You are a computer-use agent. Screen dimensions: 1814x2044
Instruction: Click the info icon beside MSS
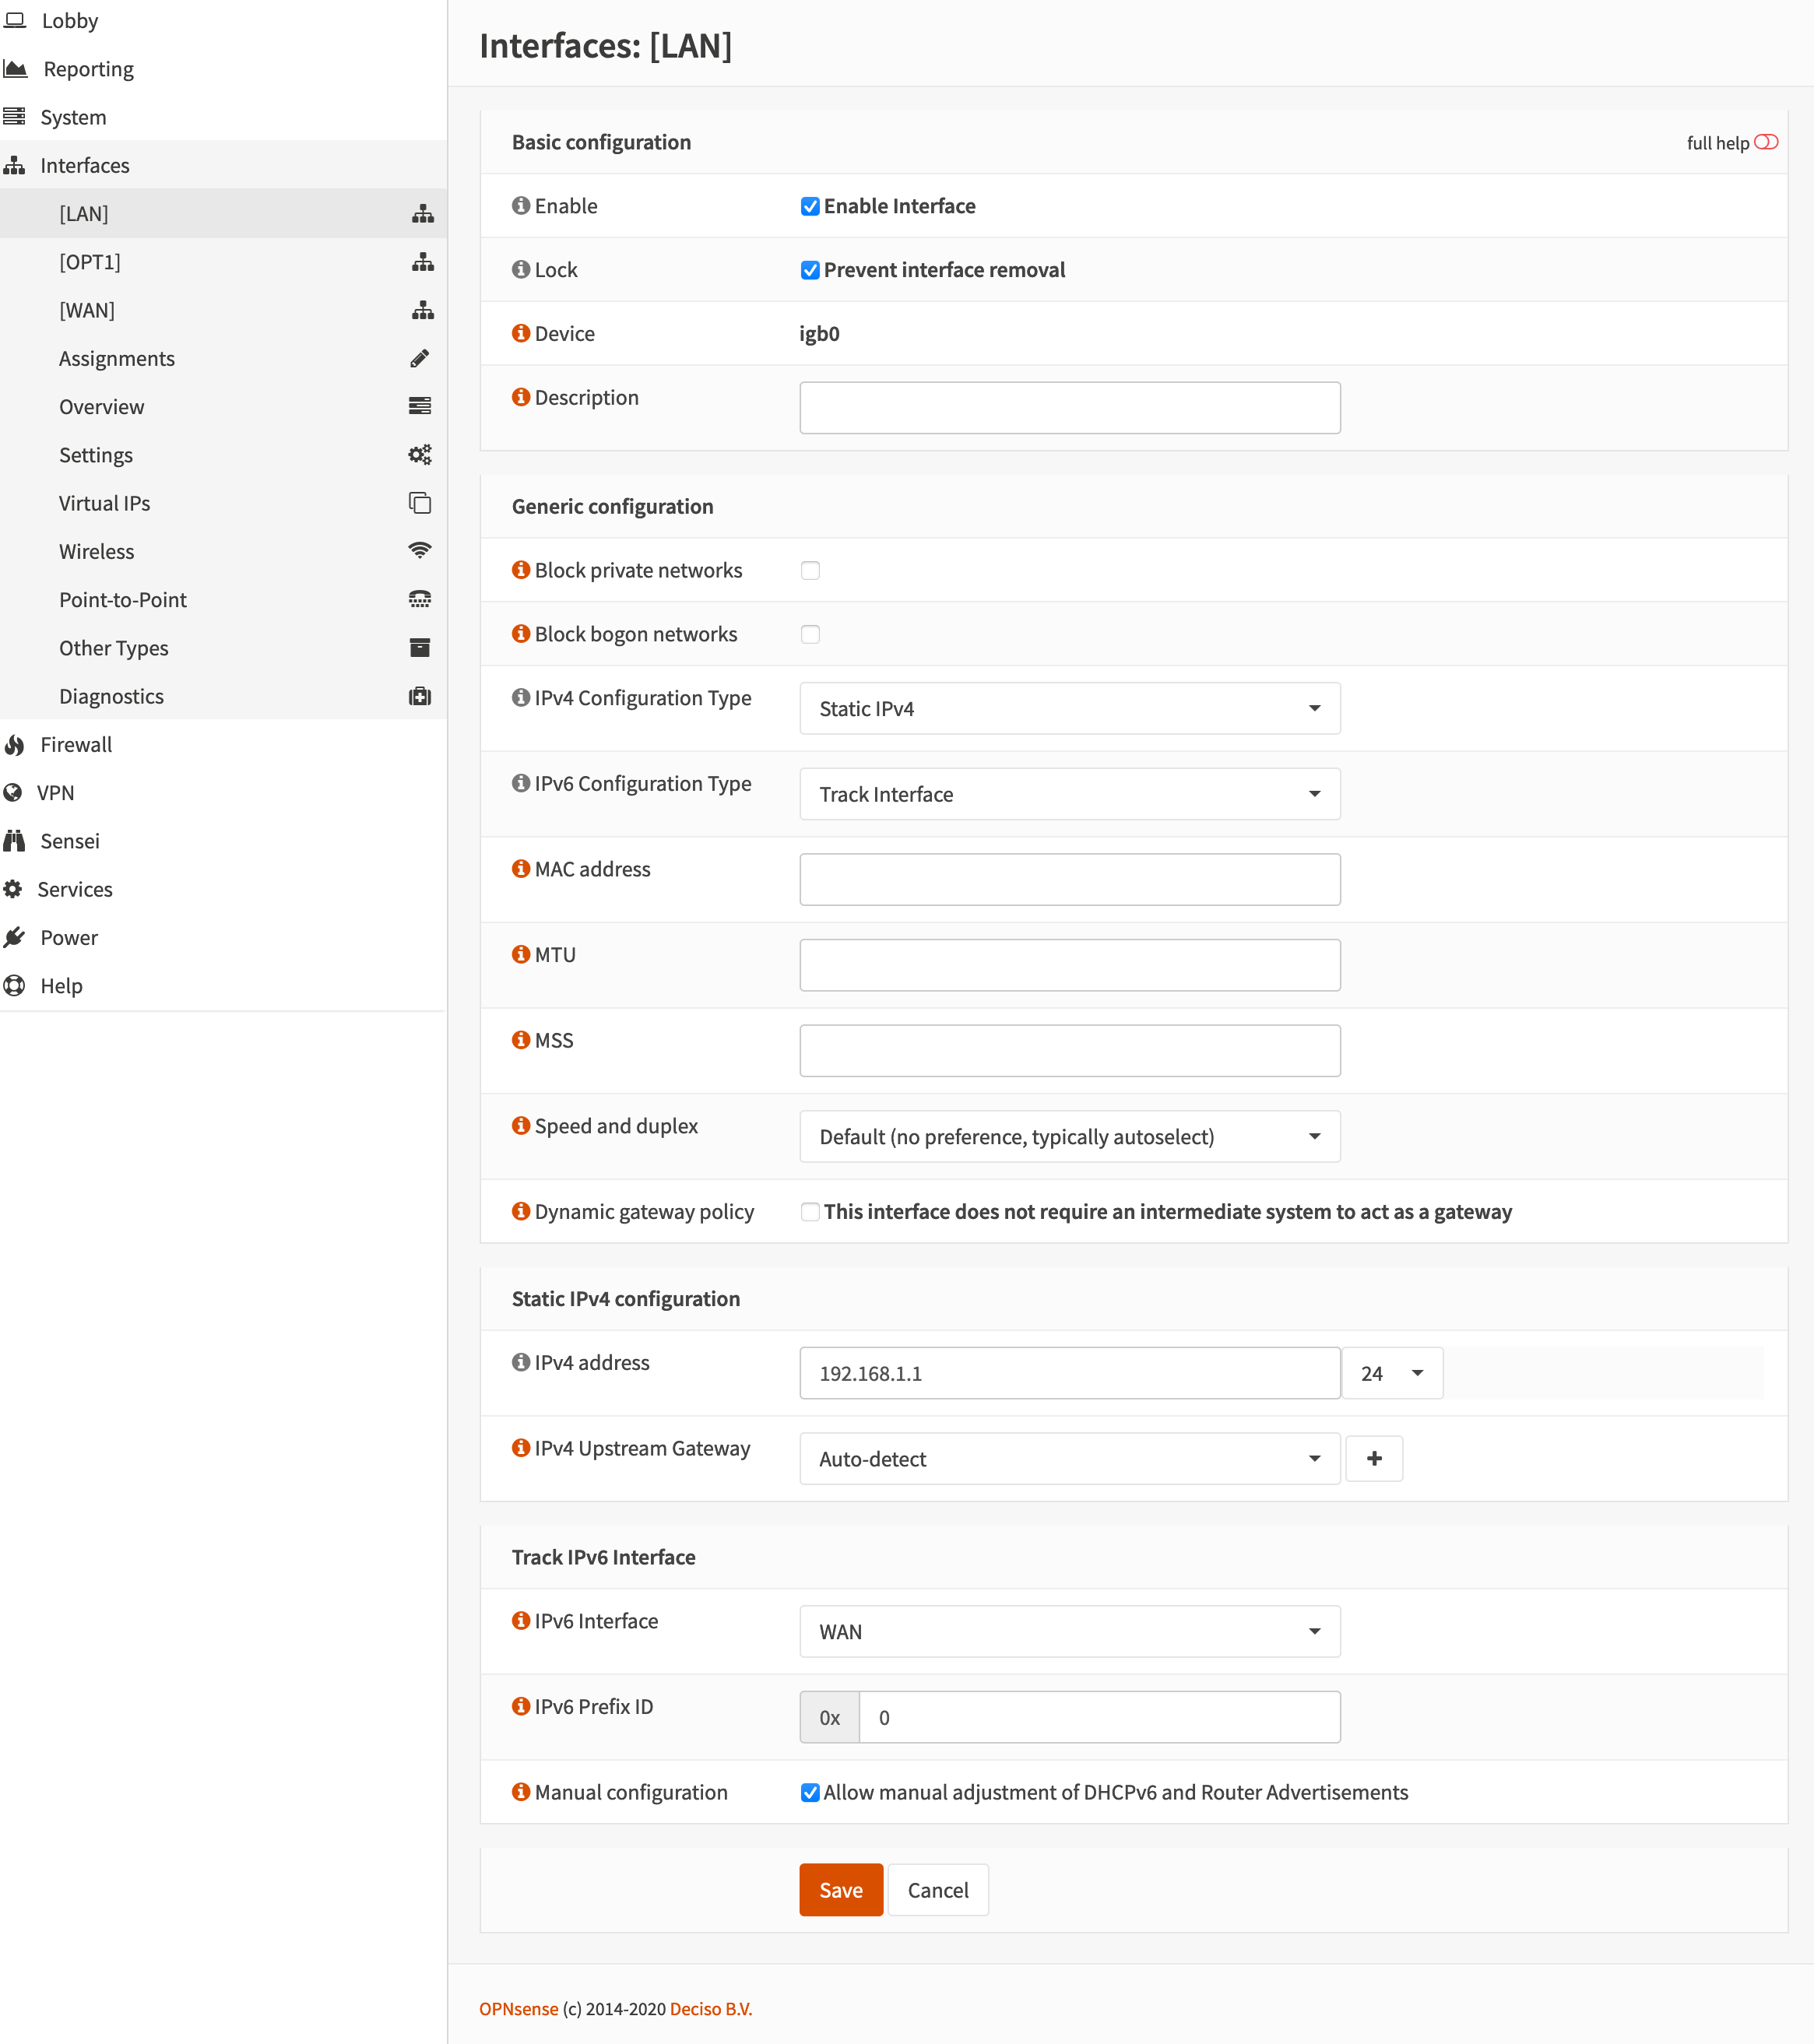tap(521, 1040)
